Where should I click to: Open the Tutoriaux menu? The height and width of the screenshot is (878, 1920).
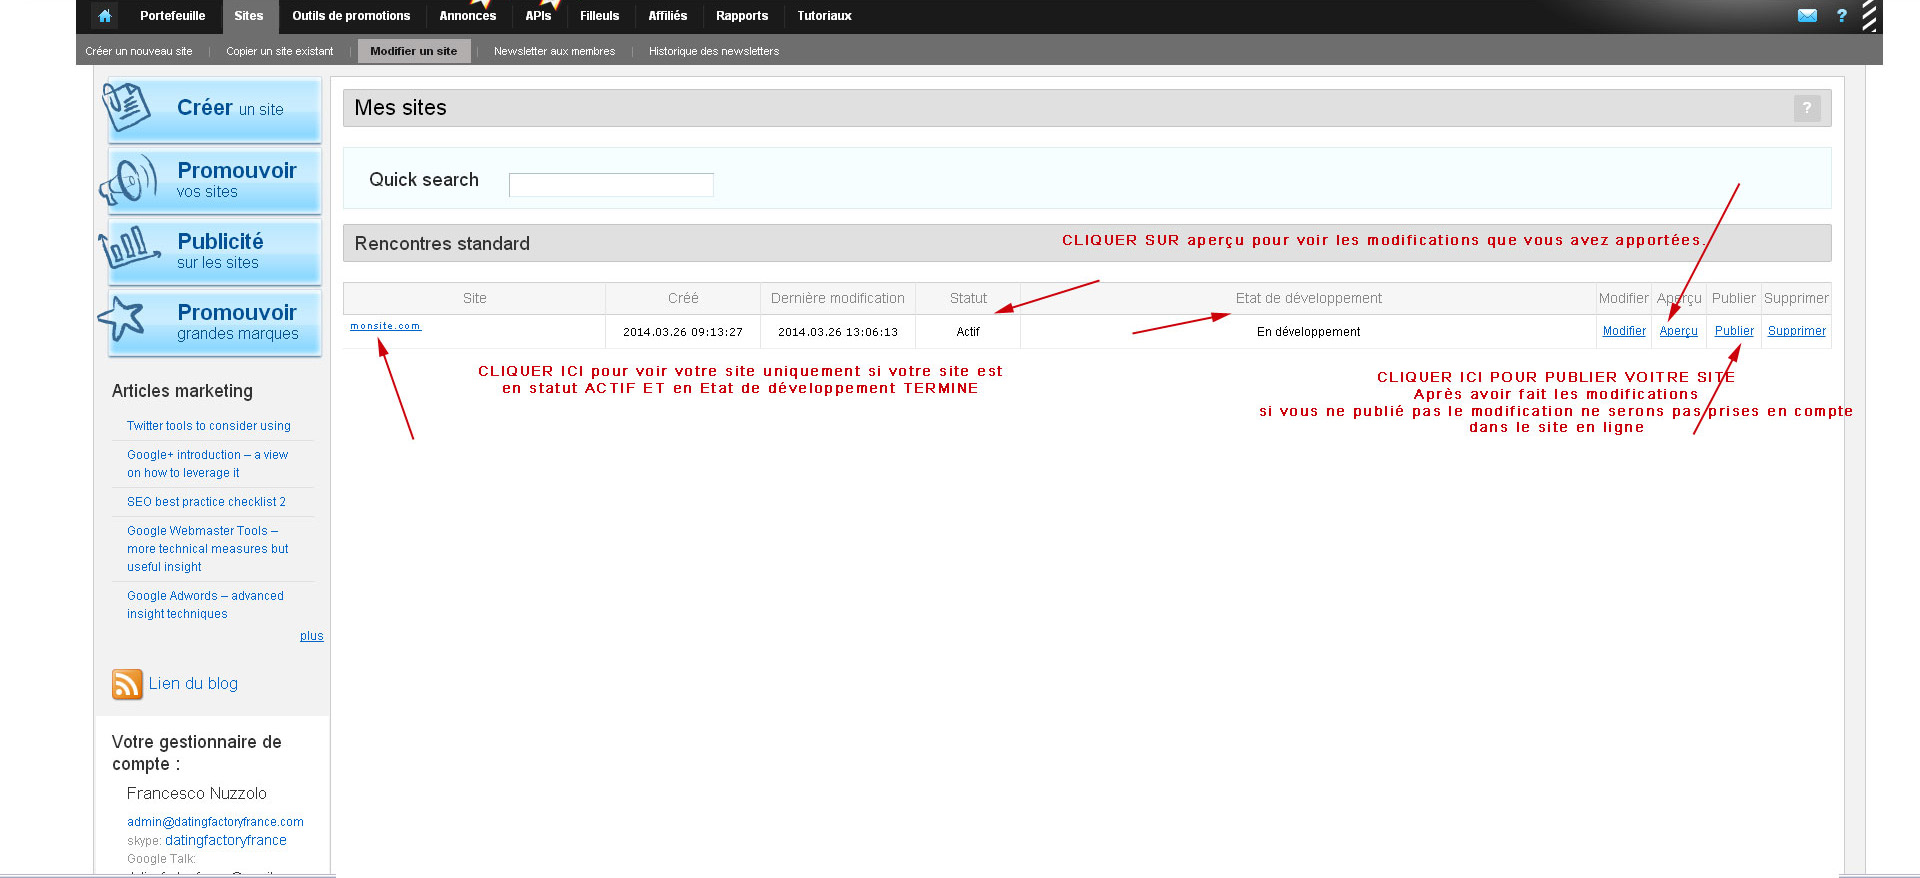824,16
